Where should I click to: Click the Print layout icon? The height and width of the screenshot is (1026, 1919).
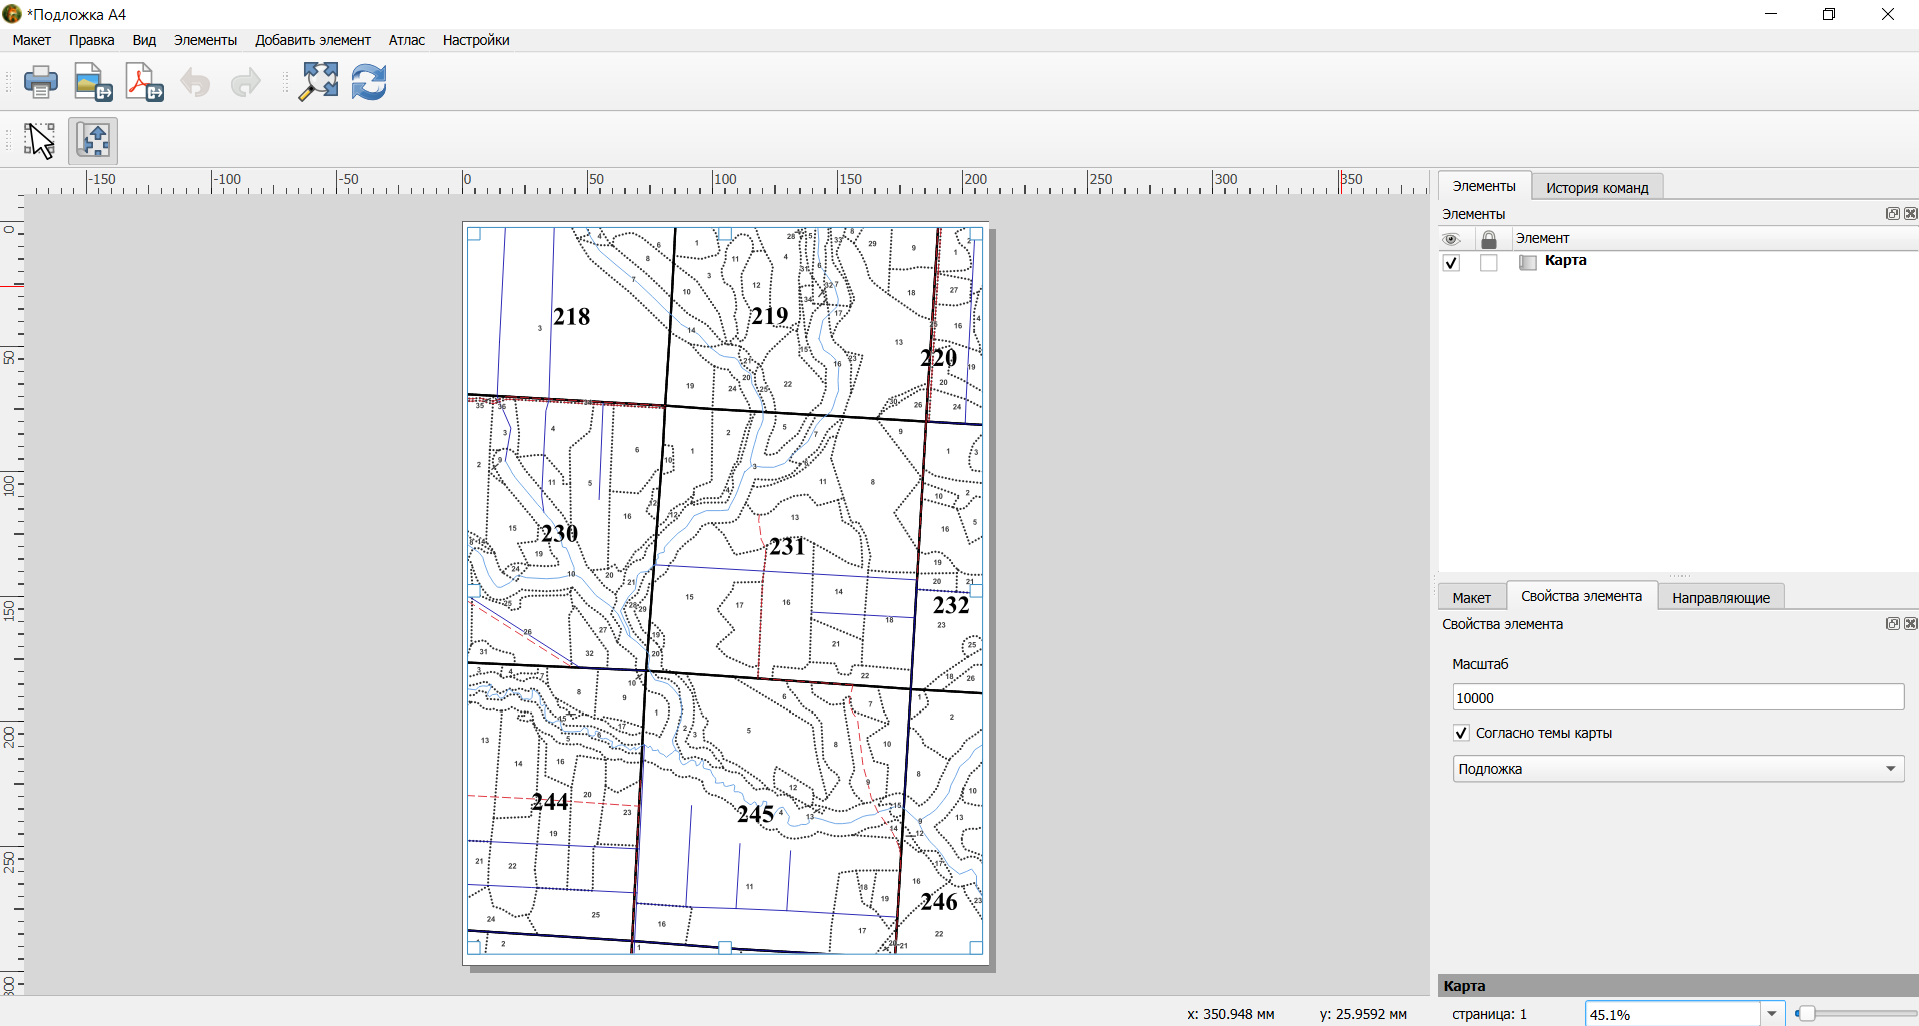(x=41, y=82)
